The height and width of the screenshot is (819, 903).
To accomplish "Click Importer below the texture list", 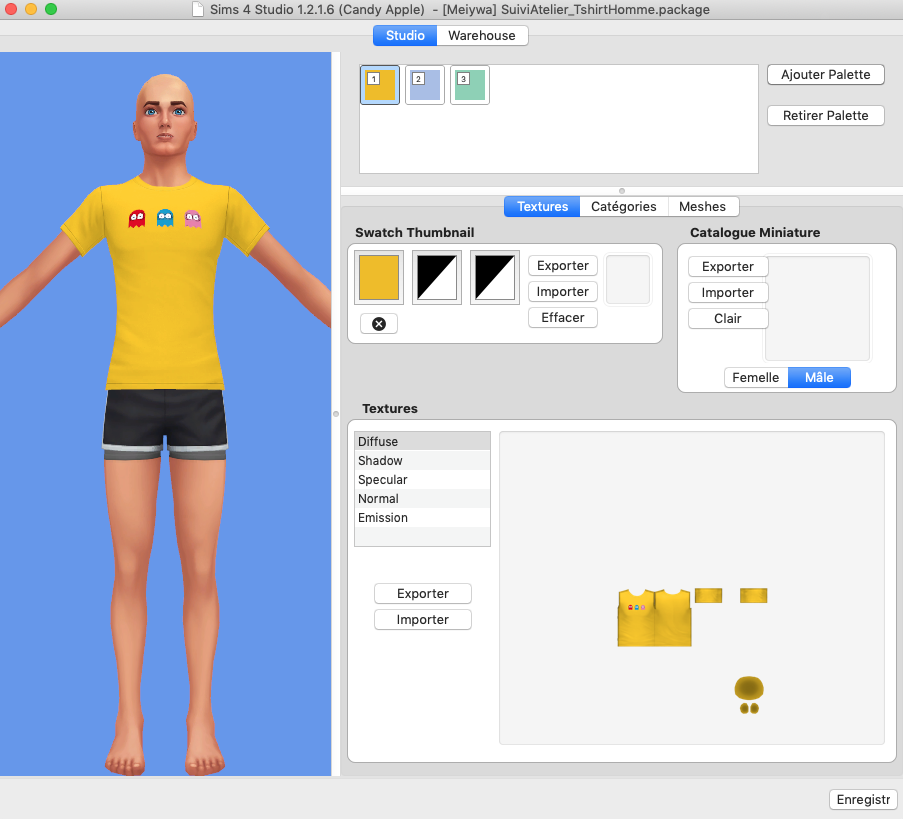I will tap(423, 619).
